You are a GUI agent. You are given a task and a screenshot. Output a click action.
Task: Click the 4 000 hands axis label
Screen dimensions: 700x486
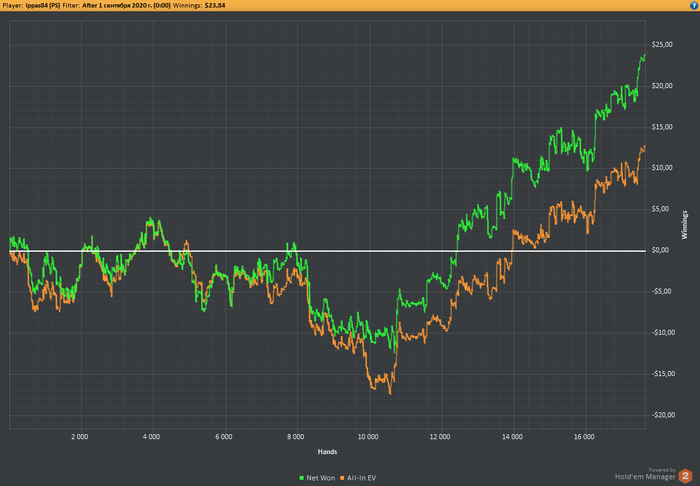point(151,436)
